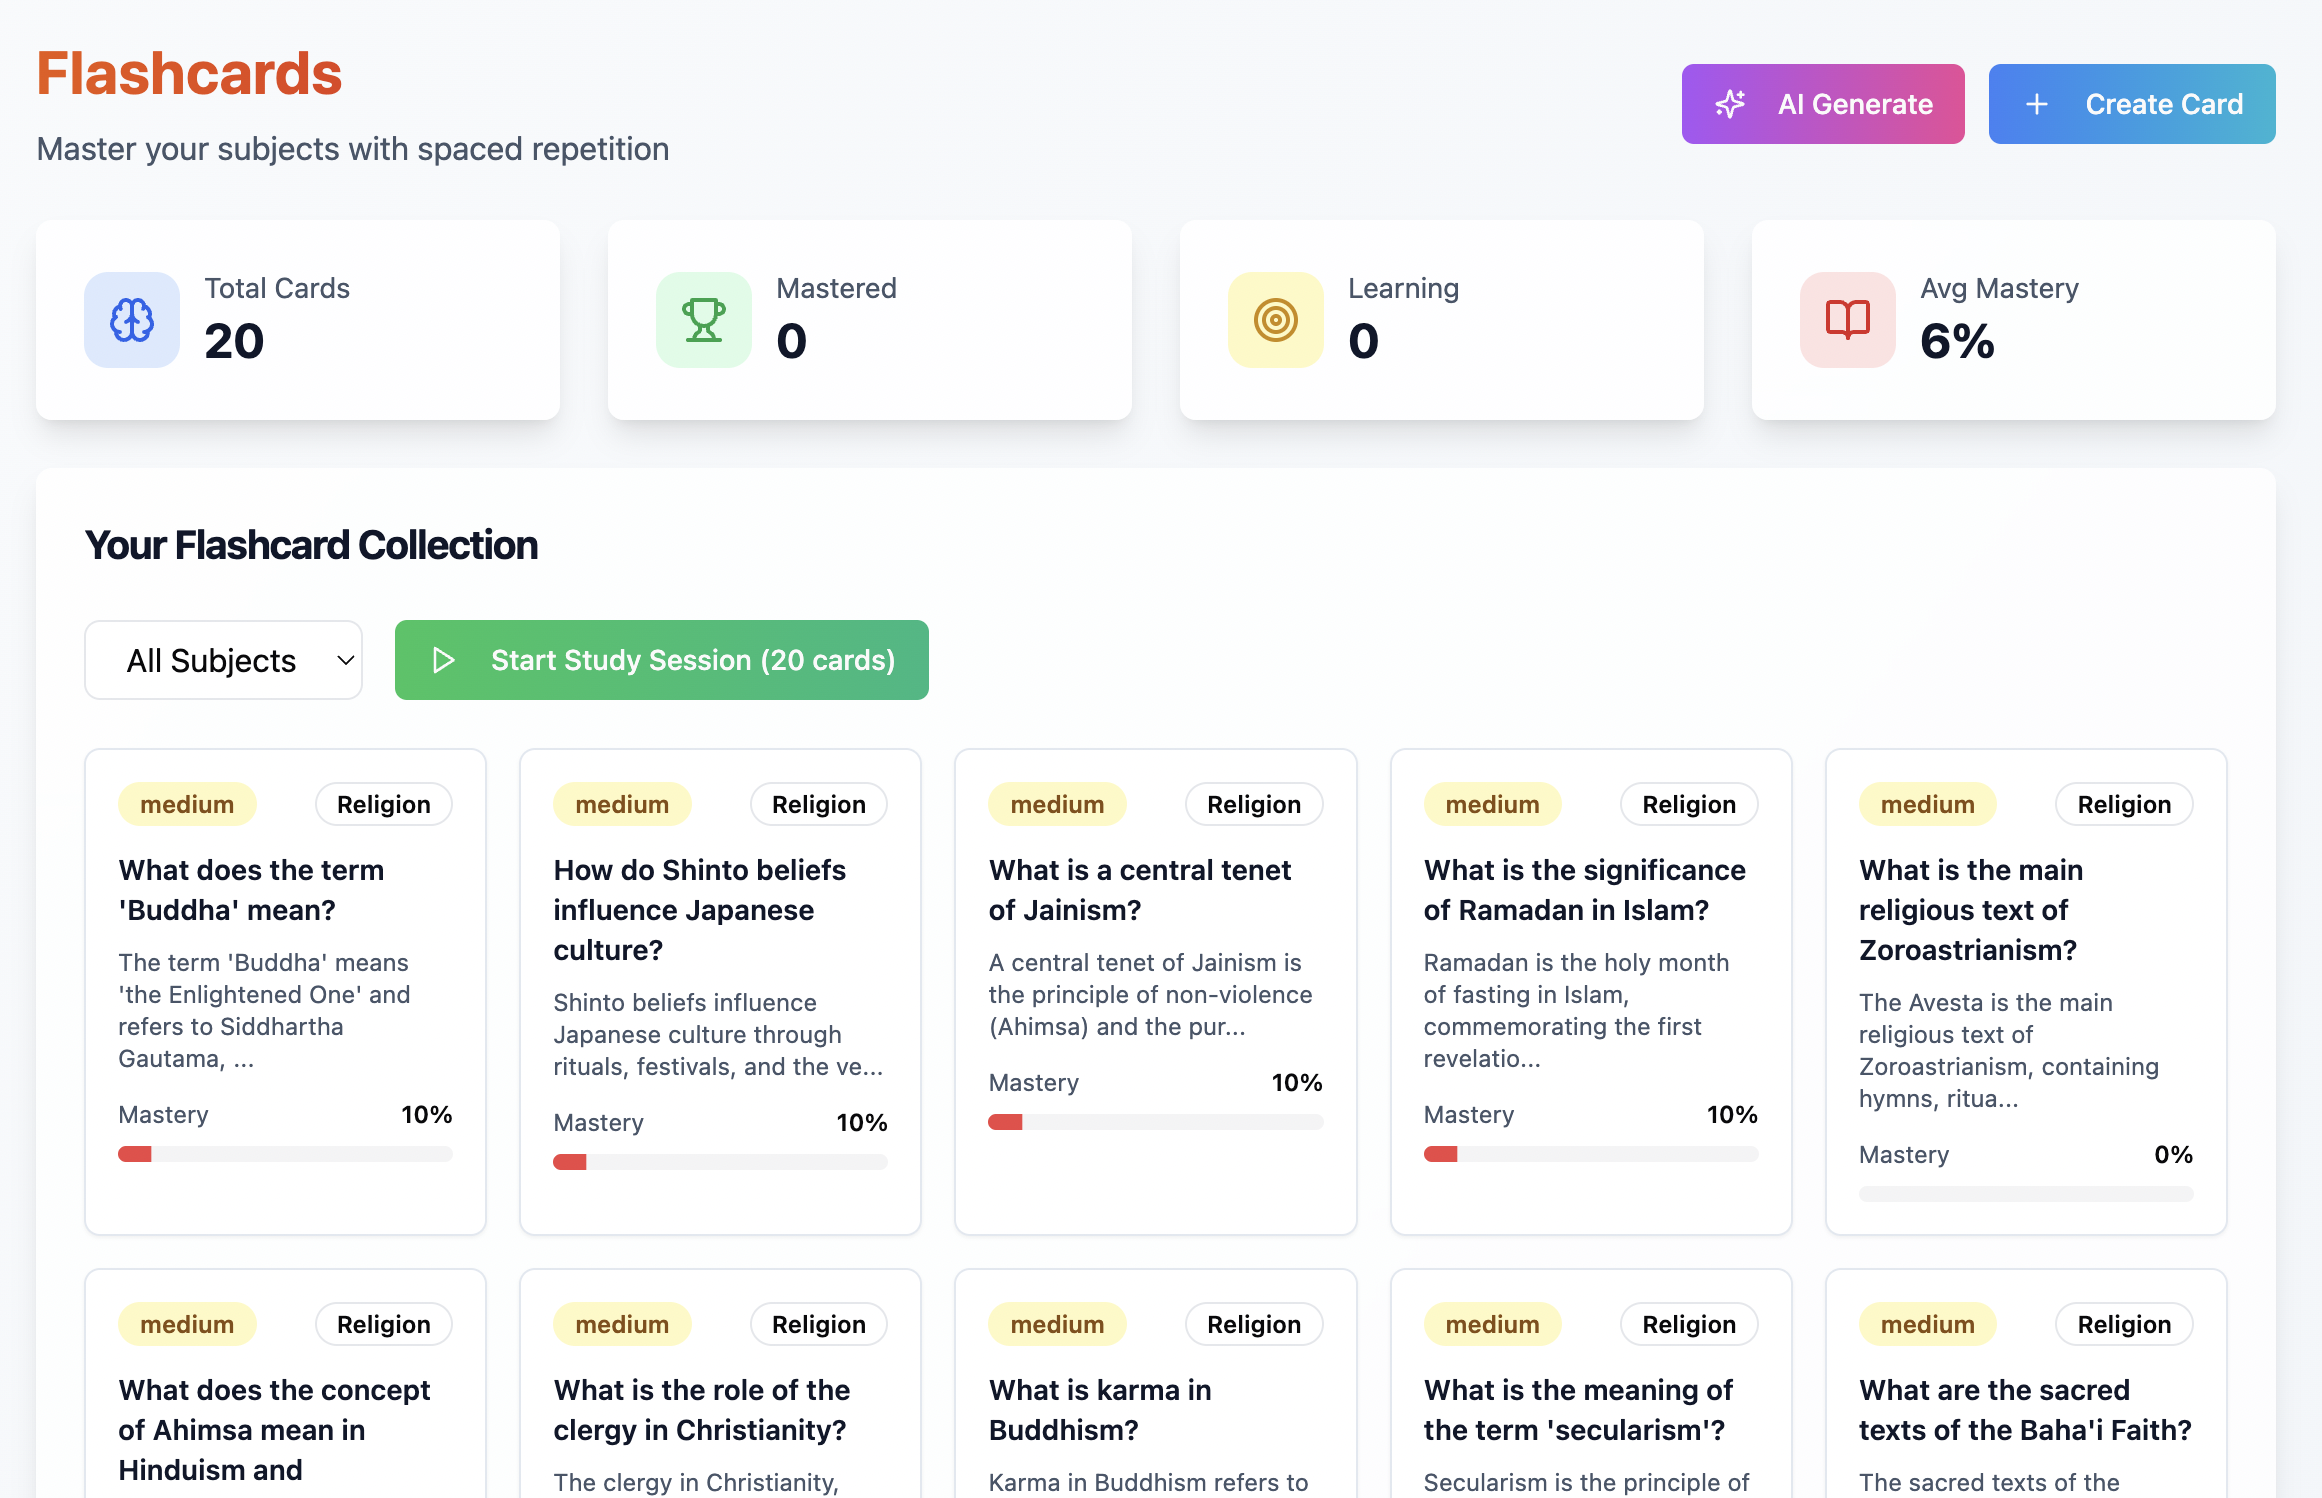
Task: Click the All Subjects chevron arrow
Action: point(346,660)
